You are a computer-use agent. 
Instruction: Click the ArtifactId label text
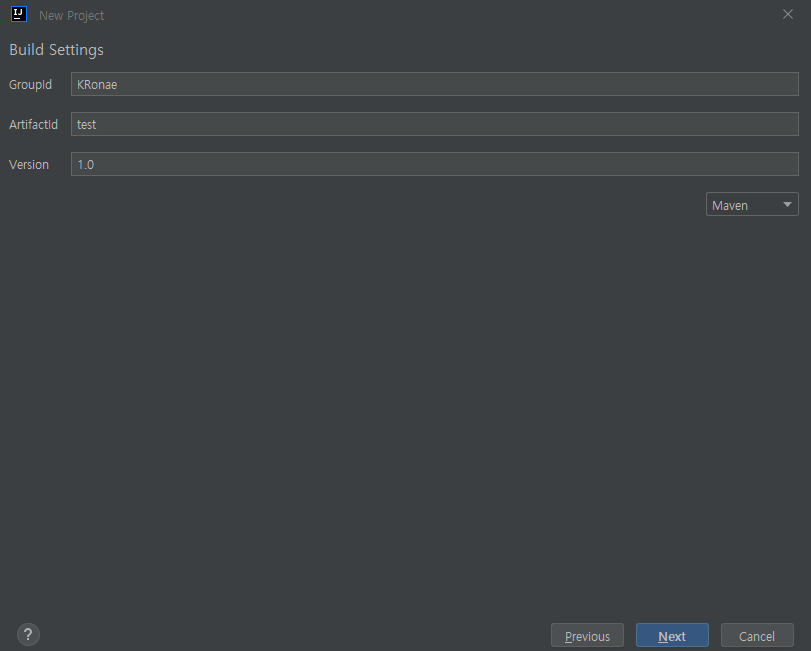(x=34, y=125)
